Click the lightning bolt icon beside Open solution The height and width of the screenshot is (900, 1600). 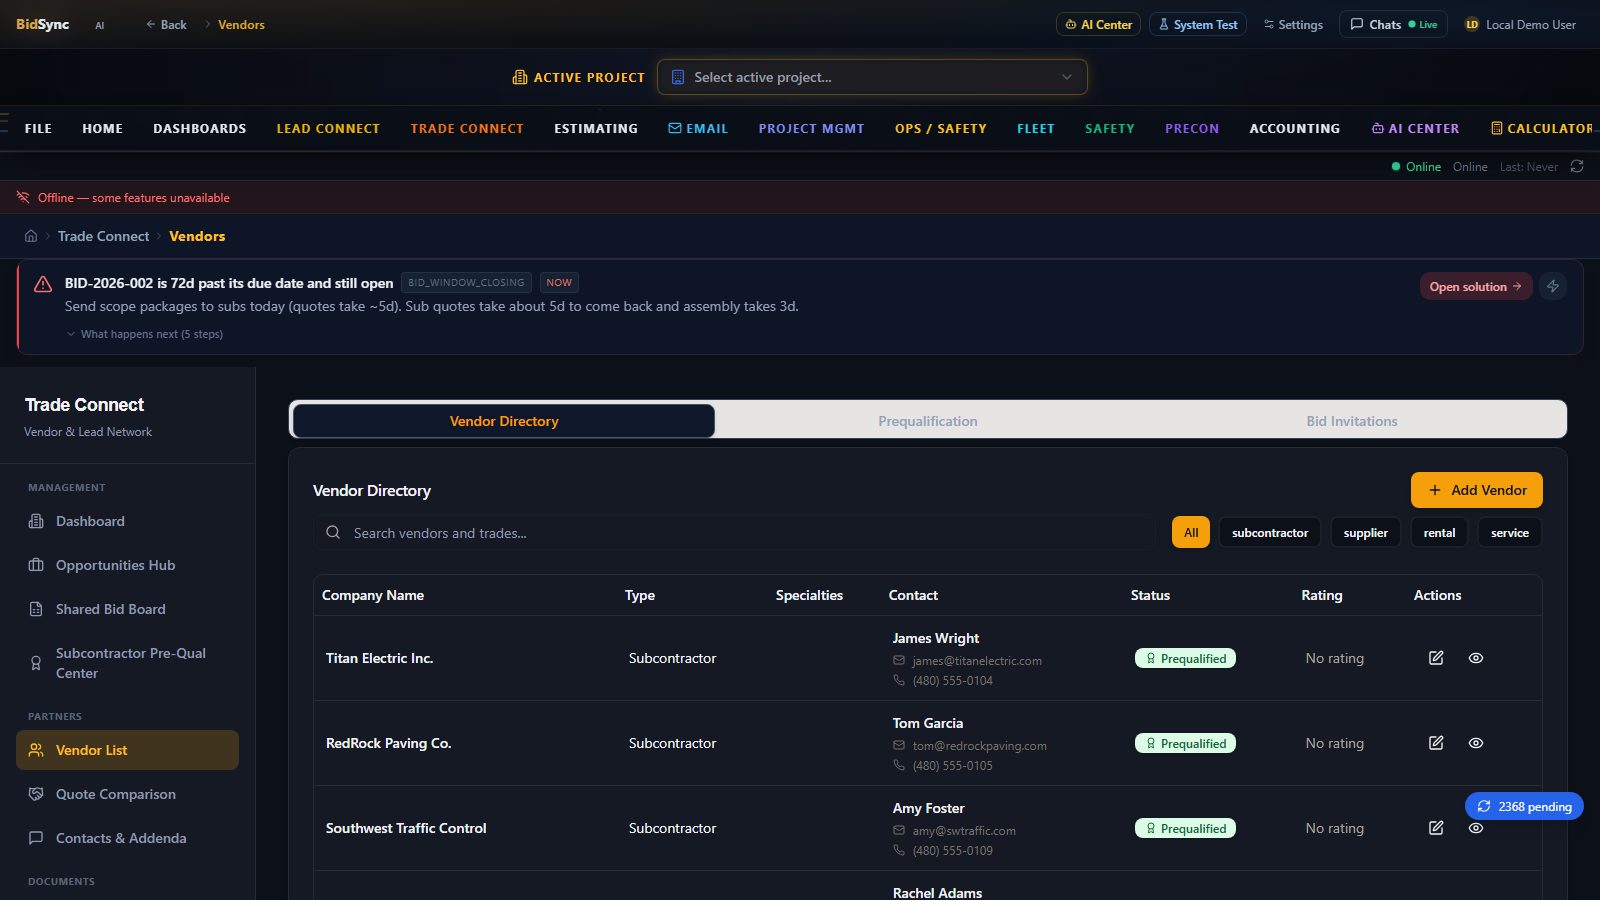[x=1553, y=286]
